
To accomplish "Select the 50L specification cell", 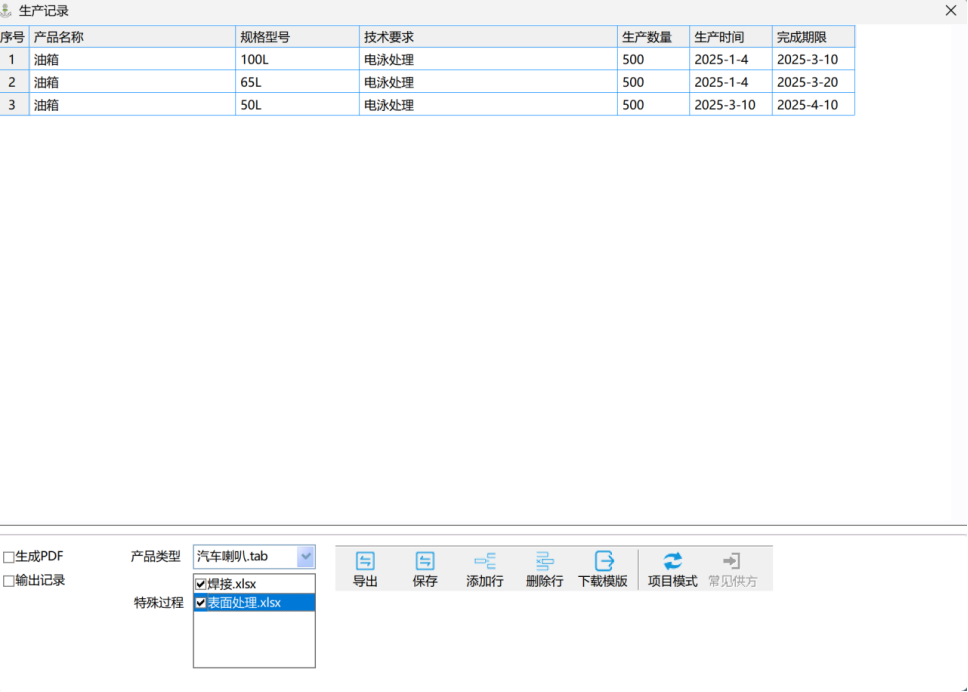I will 297,105.
